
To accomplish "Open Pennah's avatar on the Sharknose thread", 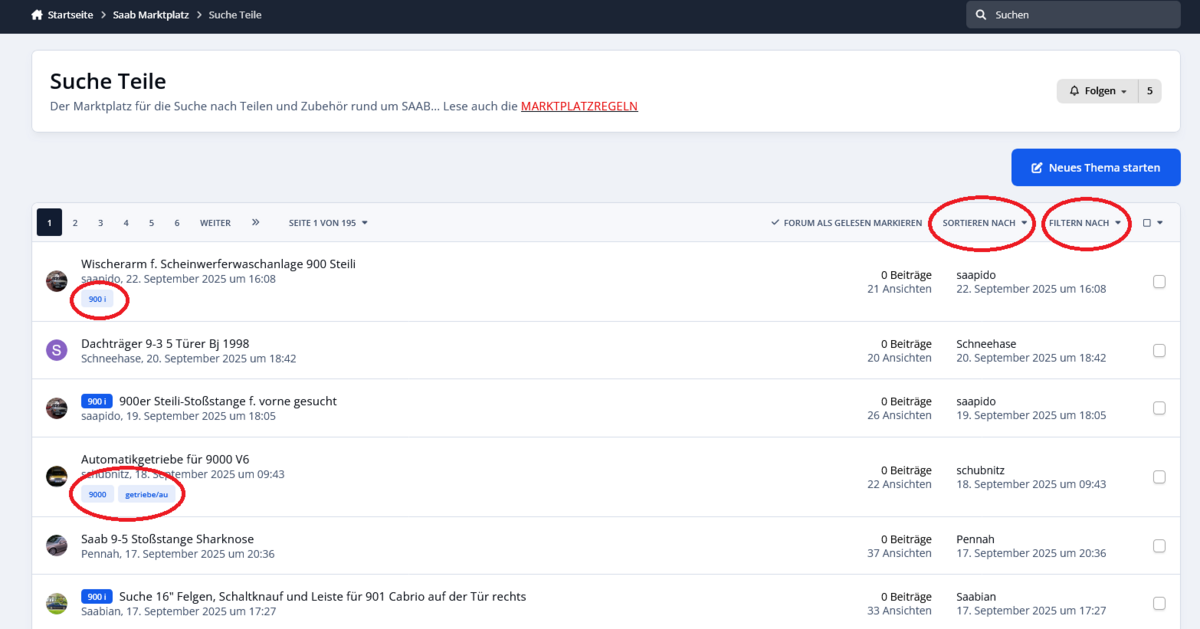I will [x=57, y=545].
